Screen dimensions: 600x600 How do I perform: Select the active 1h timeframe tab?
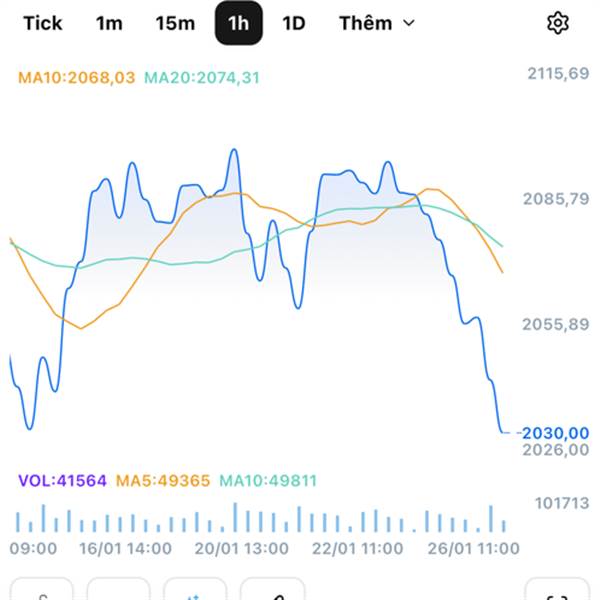tap(239, 23)
